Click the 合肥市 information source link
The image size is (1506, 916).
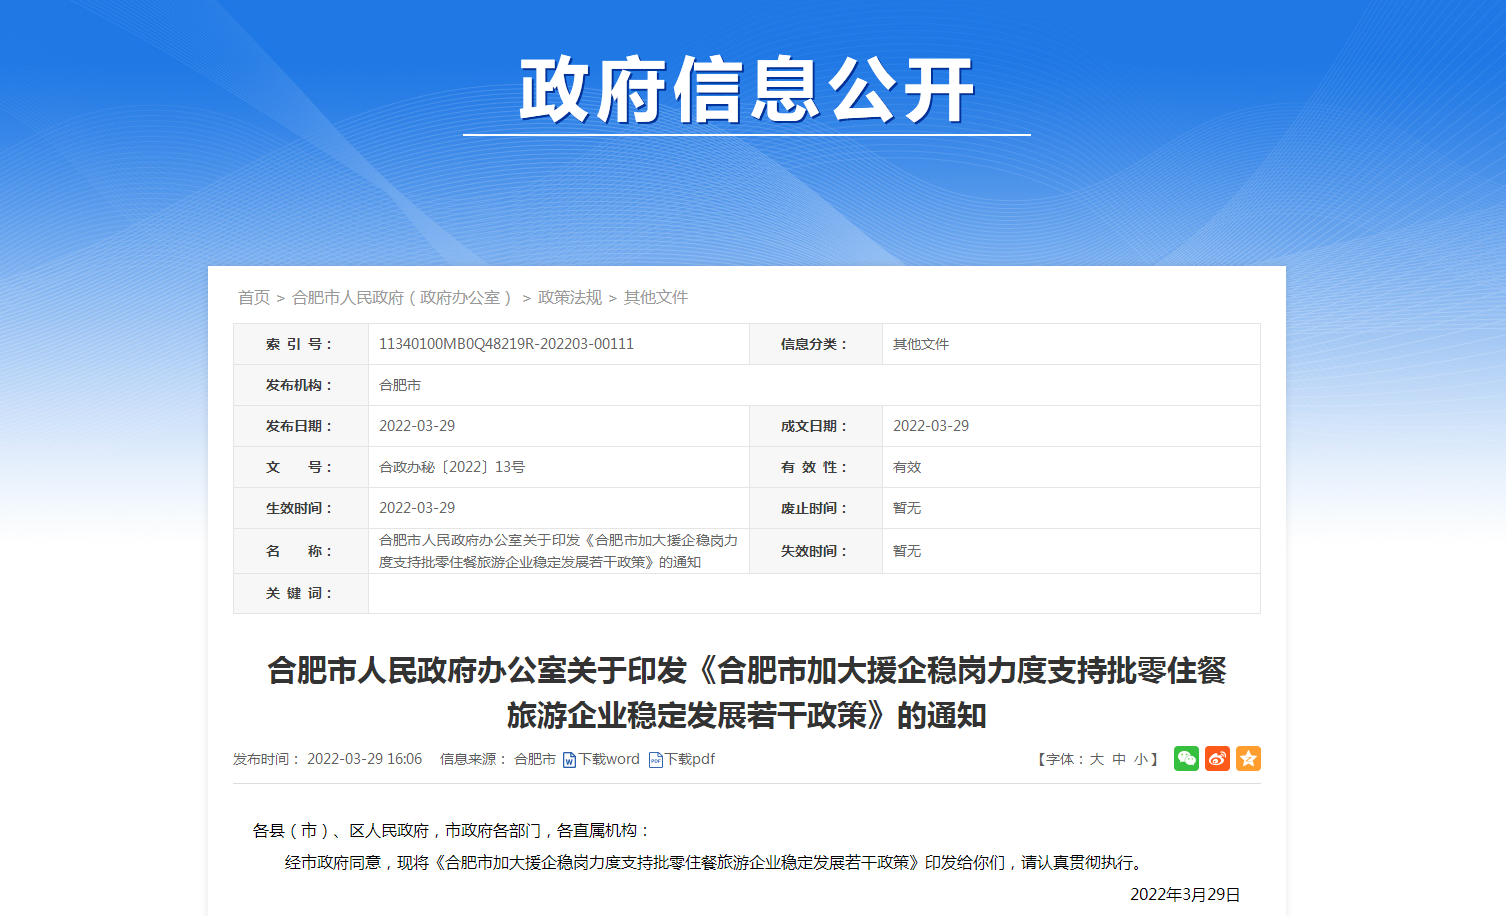[x=537, y=759]
